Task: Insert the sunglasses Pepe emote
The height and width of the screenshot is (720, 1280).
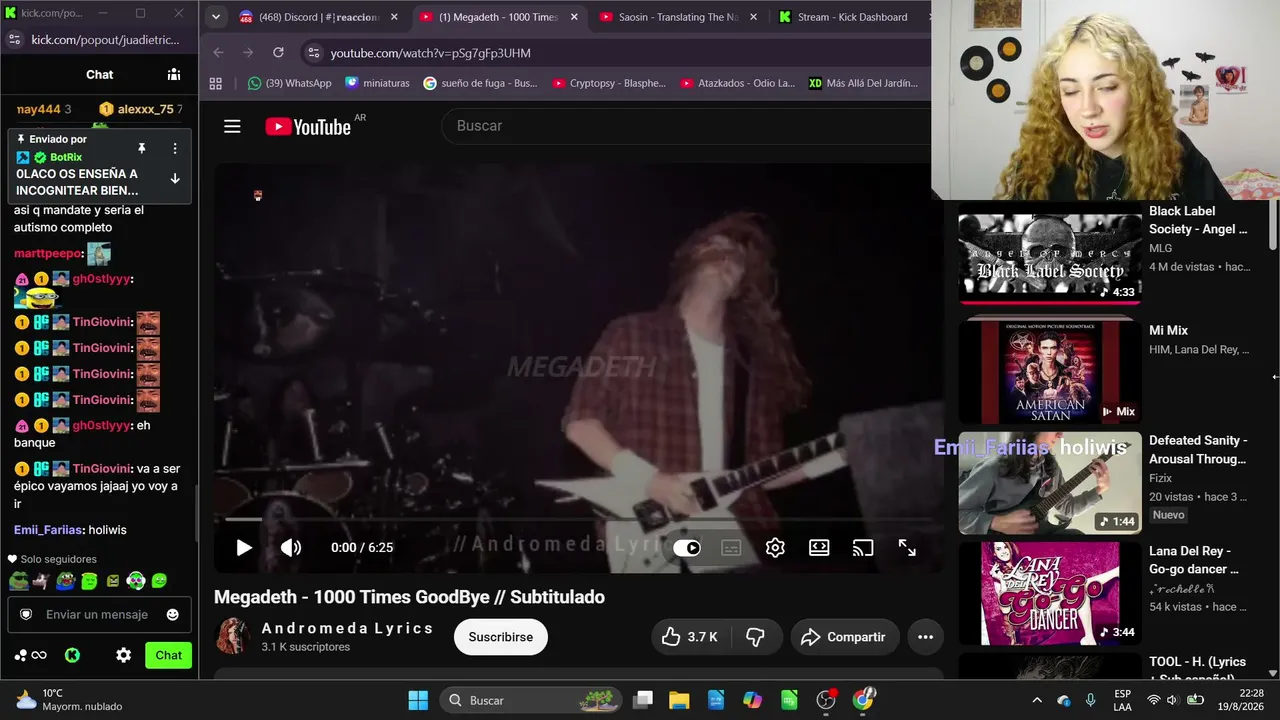Action: coord(19,580)
